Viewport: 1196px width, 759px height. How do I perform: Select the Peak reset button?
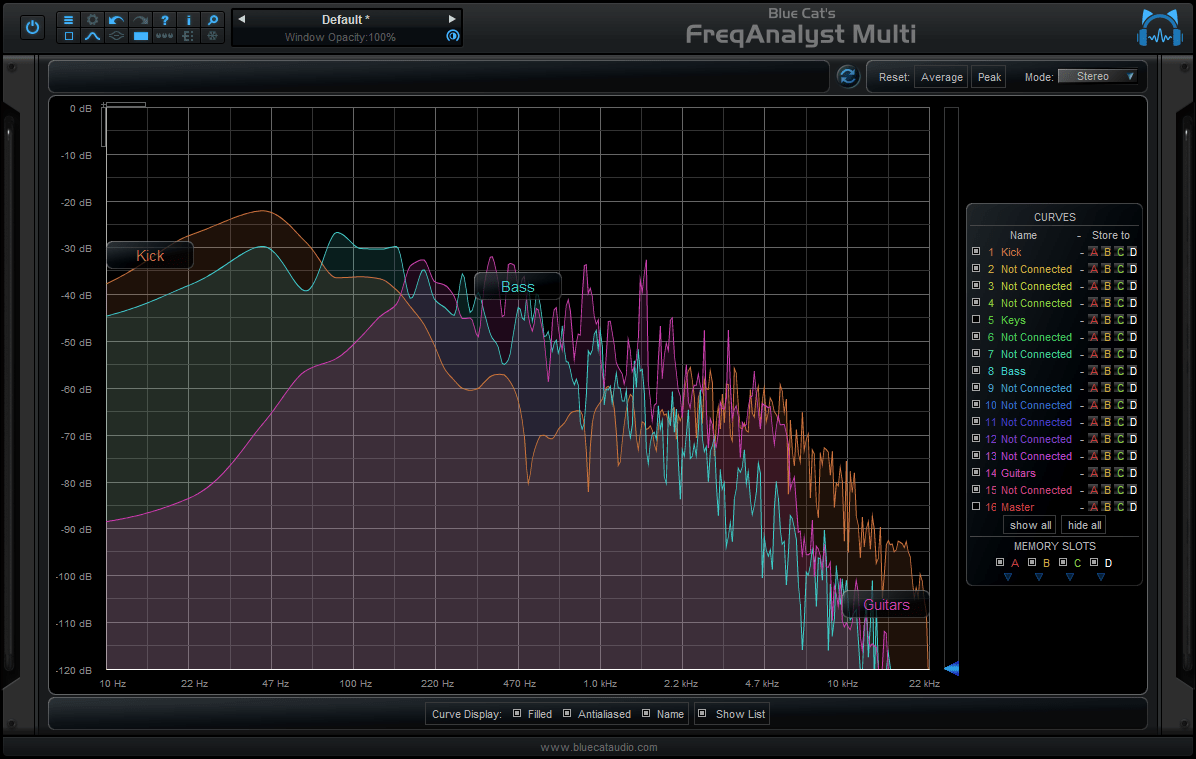coord(988,76)
